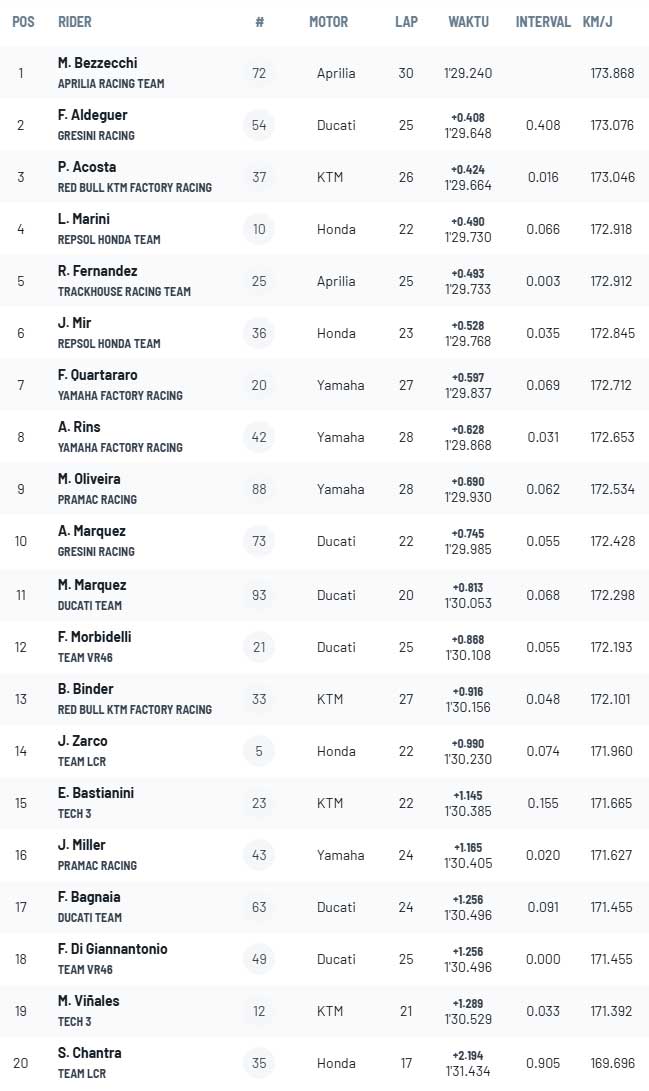Click lap time 1'29.240 in first row
649x1091 pixels.
click(x=468, y=73)
